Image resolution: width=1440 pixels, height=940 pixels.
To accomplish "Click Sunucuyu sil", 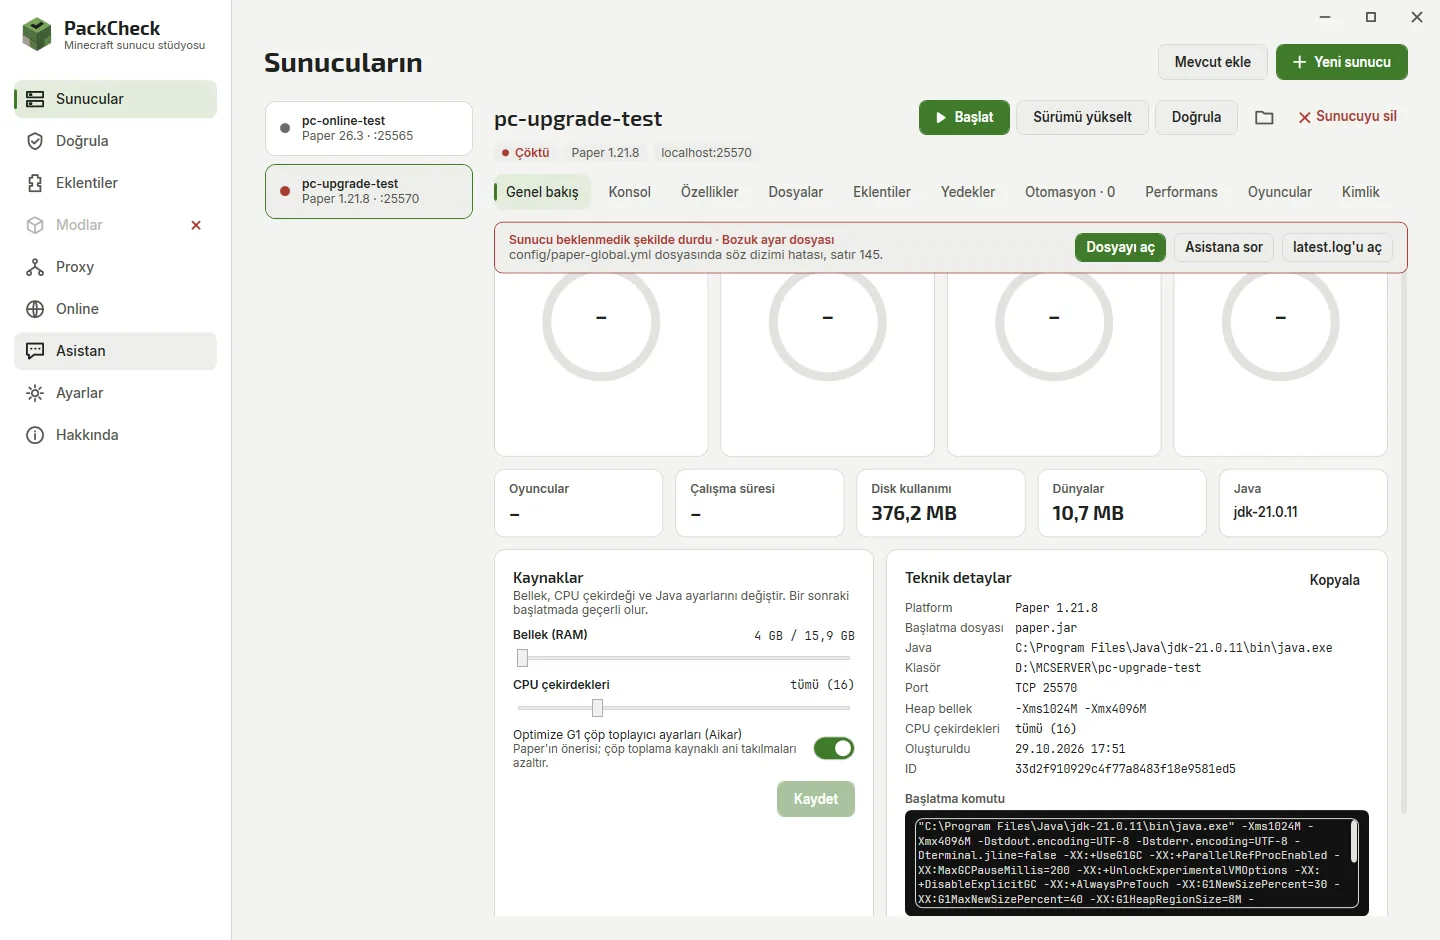I will pyautogui.click(x=1347, y=117).
